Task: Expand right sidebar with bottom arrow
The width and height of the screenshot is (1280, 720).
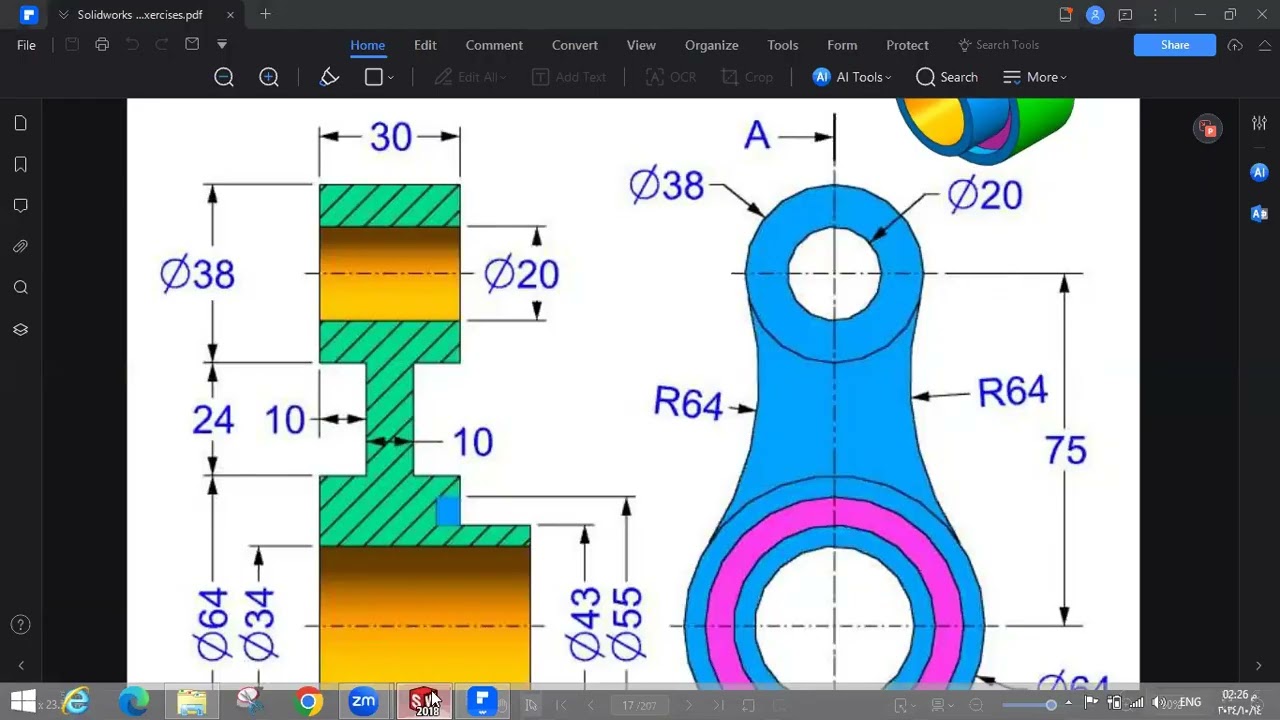Action: pyautogui.click(x=1259, y=665)
